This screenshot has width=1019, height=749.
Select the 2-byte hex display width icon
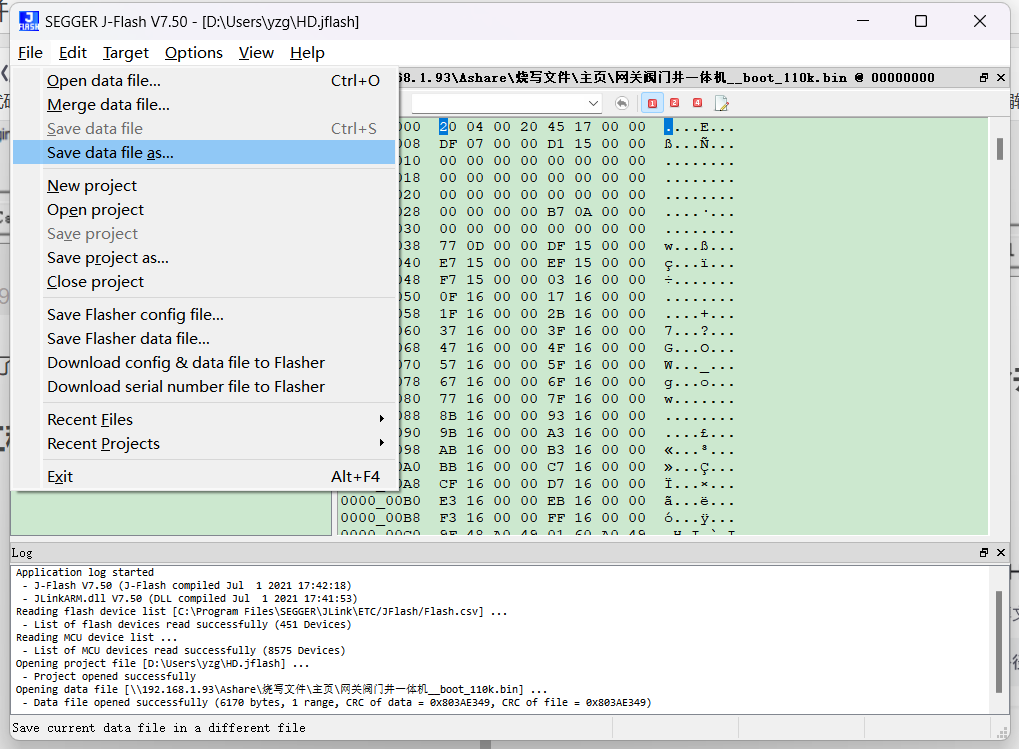(x=674, y=102)
